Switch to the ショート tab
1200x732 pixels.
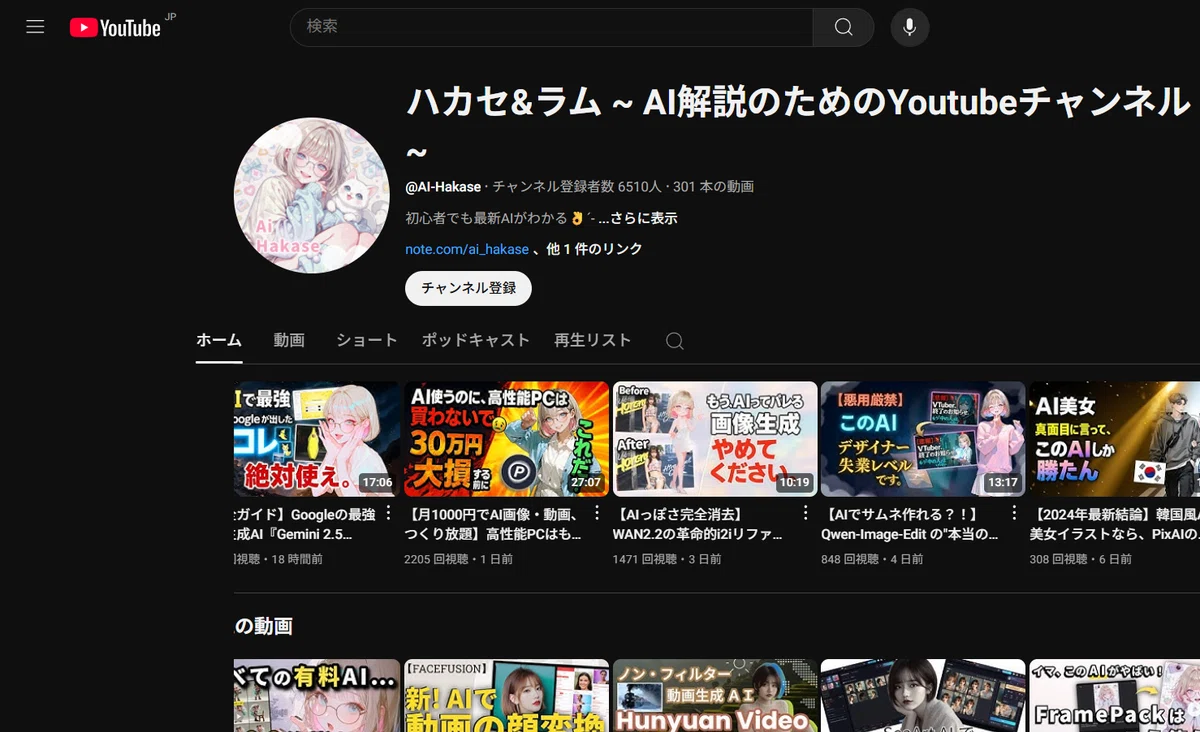366,340
